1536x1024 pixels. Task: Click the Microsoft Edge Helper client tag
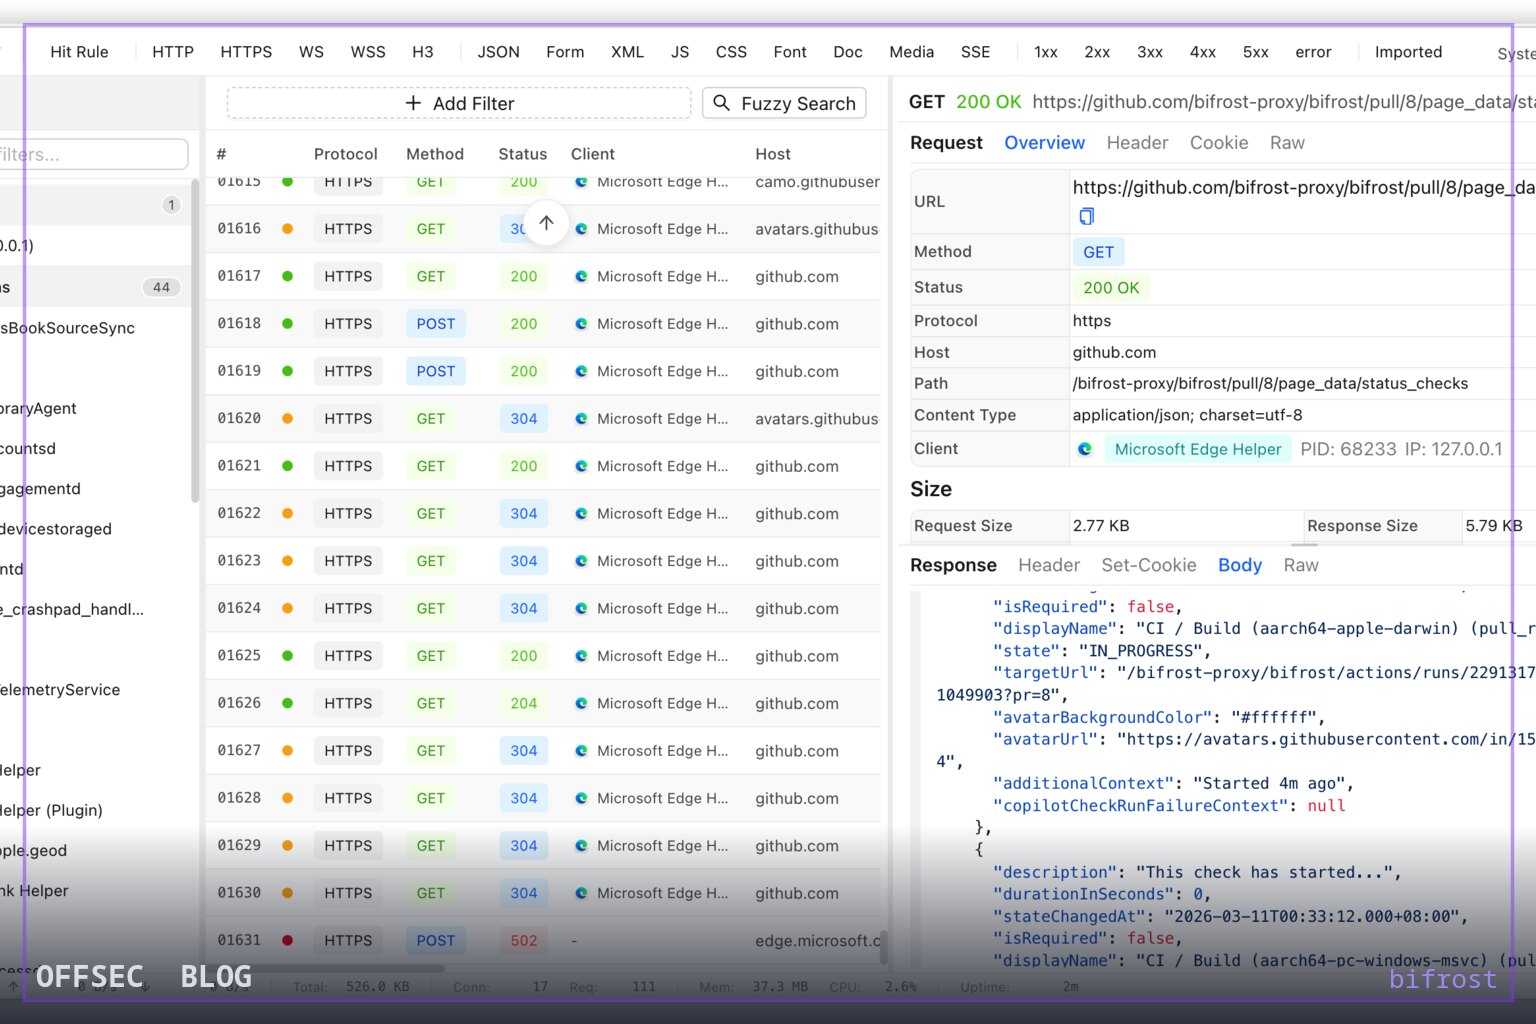(x=1197, y=449)
